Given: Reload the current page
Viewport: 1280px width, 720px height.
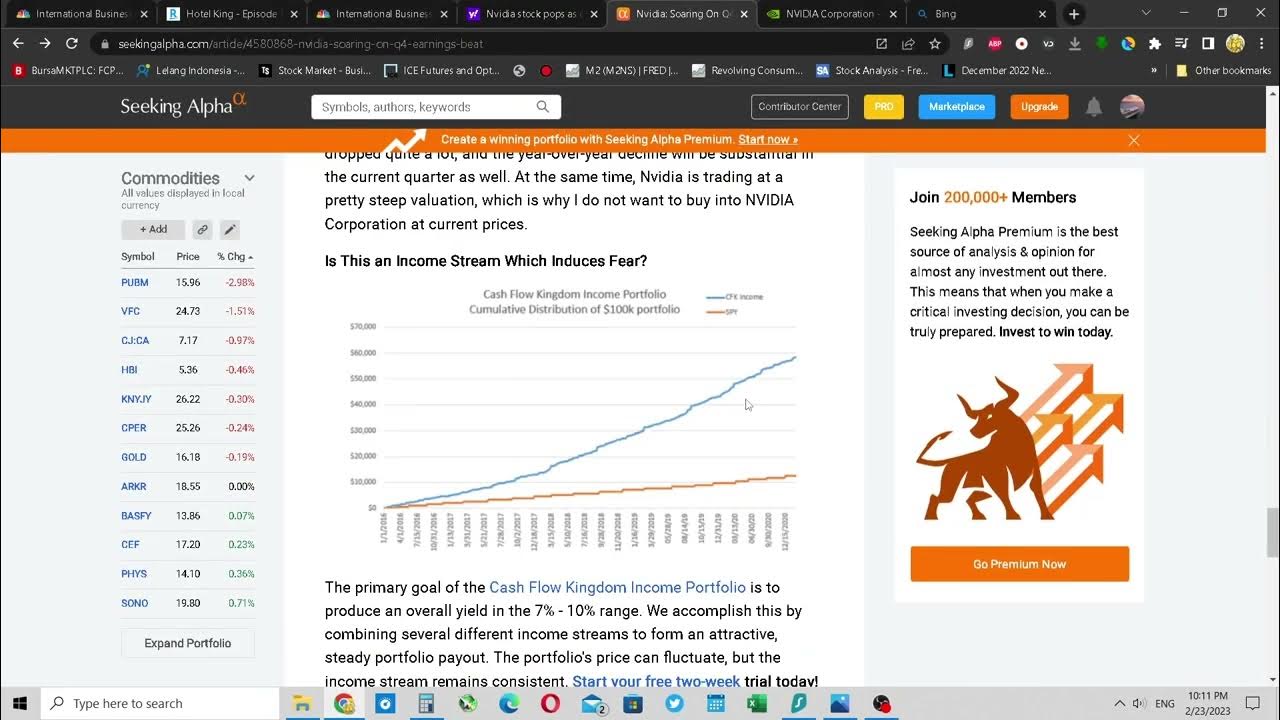Looking at the screenshot, I should tap(72, 44).
